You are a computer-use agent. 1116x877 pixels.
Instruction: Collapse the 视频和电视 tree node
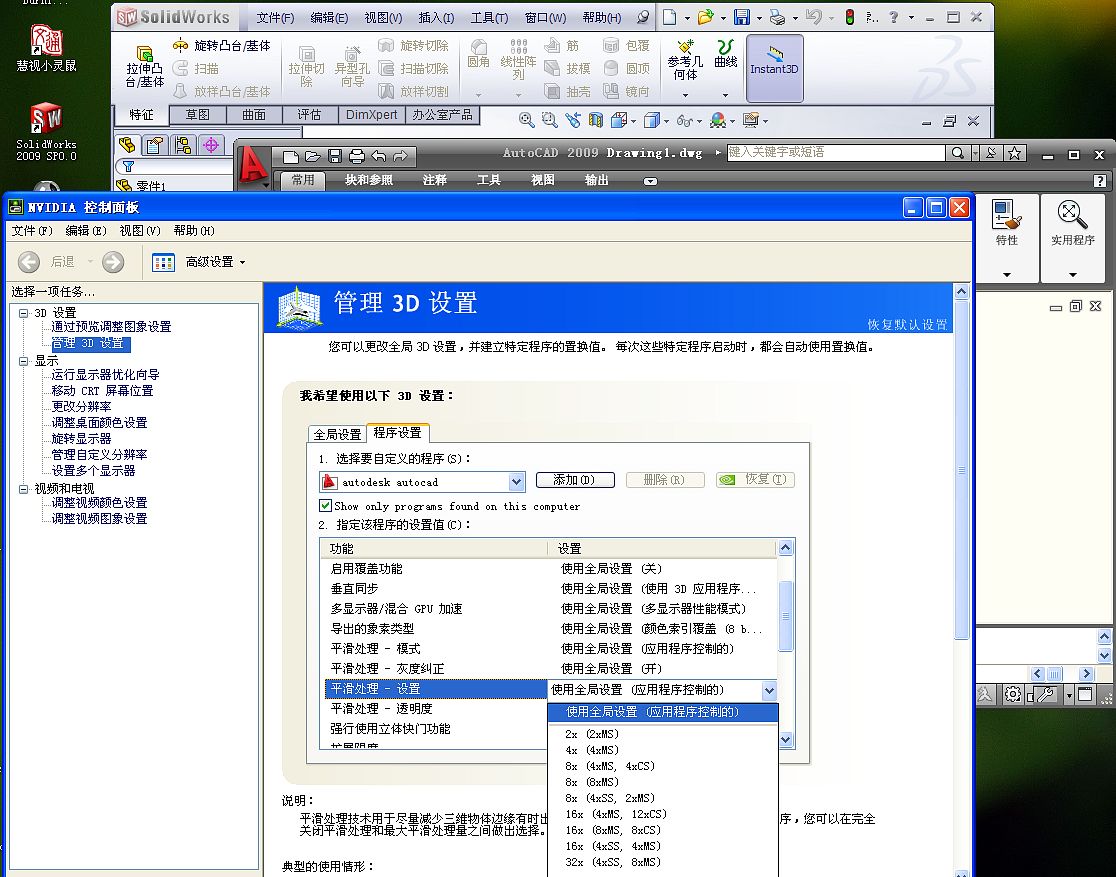[23, 488]
